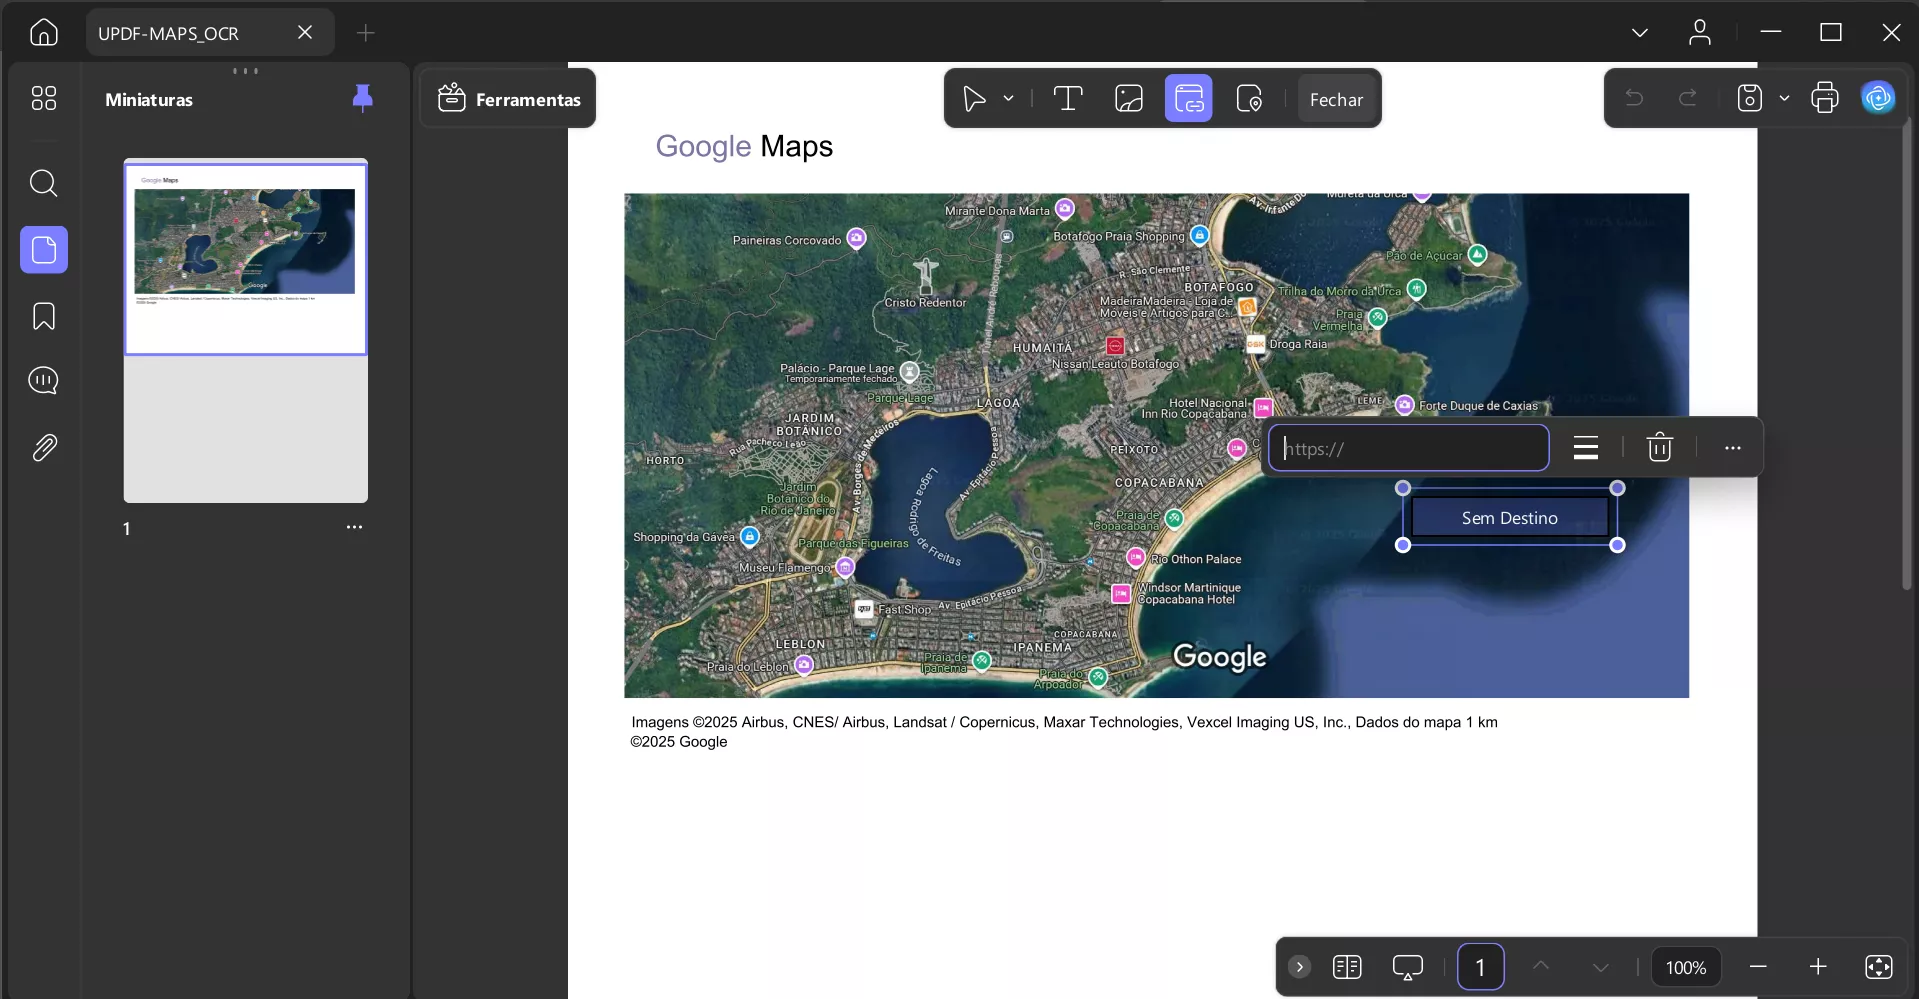This screenshot has height=999, width=1919.
Task: Open the attachments paperclip icon
Action: click(x=44, y=447)
